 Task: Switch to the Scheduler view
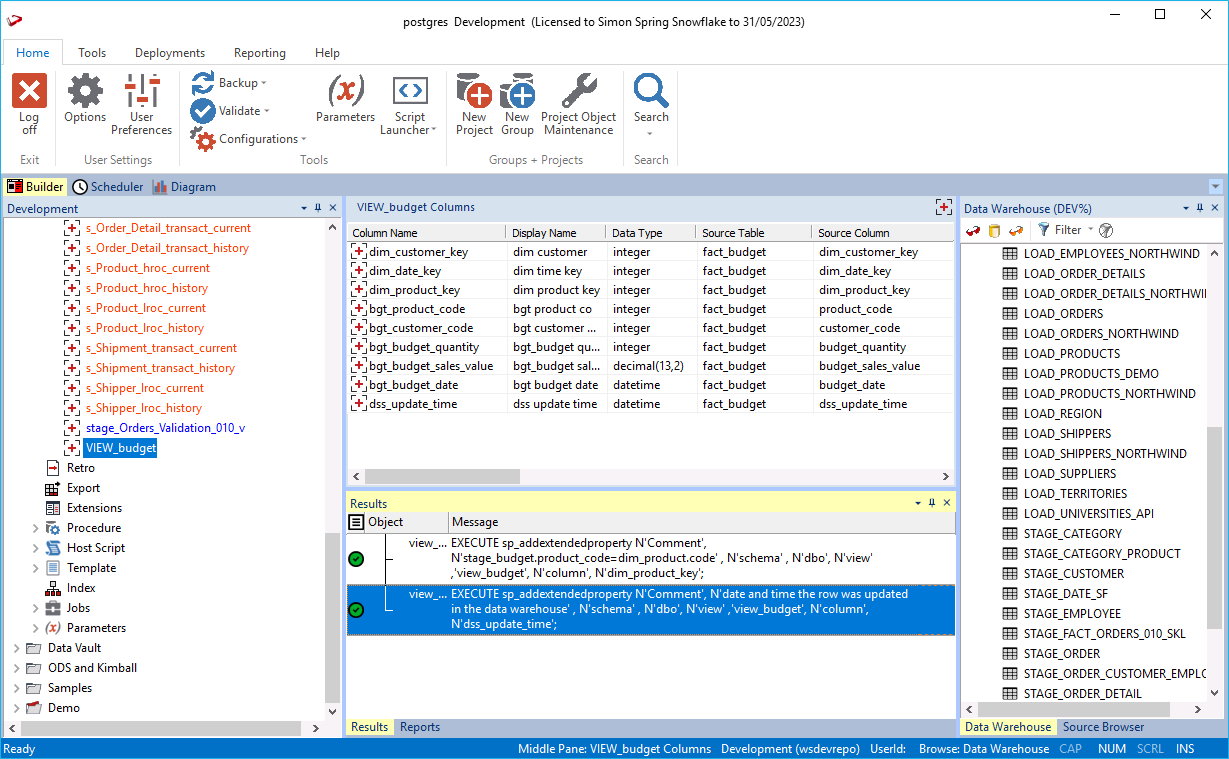[x=108, y=187]
